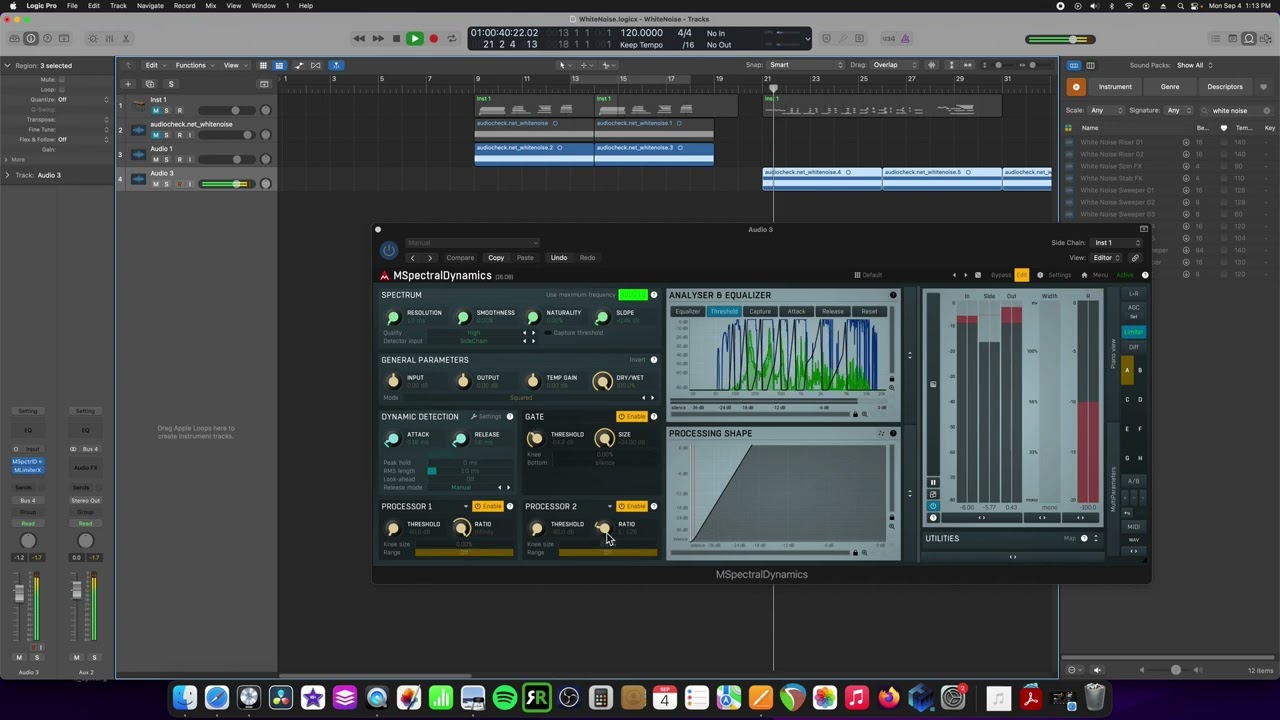Image resolution: width=1280 pixels, height=720 pixels.
Task: Mute the Audio 3 track header
Action: 155,184
